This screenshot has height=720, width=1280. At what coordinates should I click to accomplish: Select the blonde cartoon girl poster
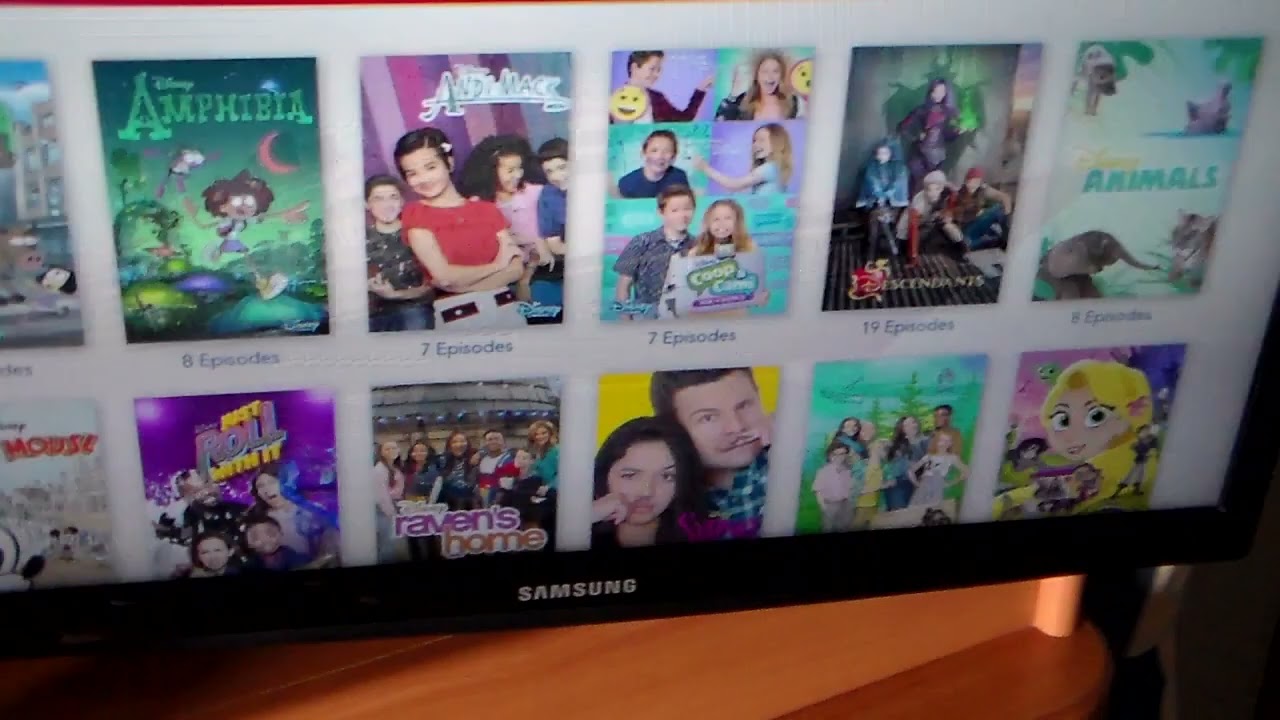tap(1089, 432)
